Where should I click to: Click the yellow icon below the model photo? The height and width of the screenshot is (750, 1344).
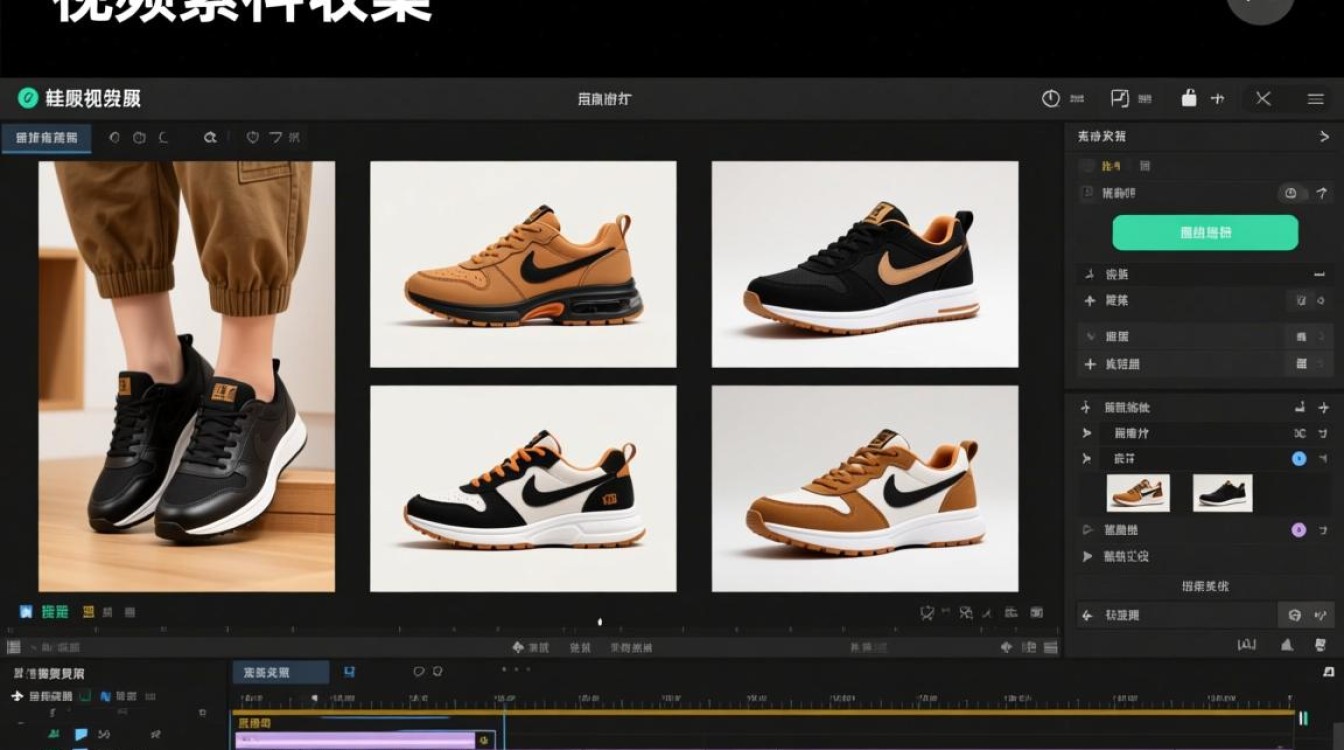click(x=88, y=611)
